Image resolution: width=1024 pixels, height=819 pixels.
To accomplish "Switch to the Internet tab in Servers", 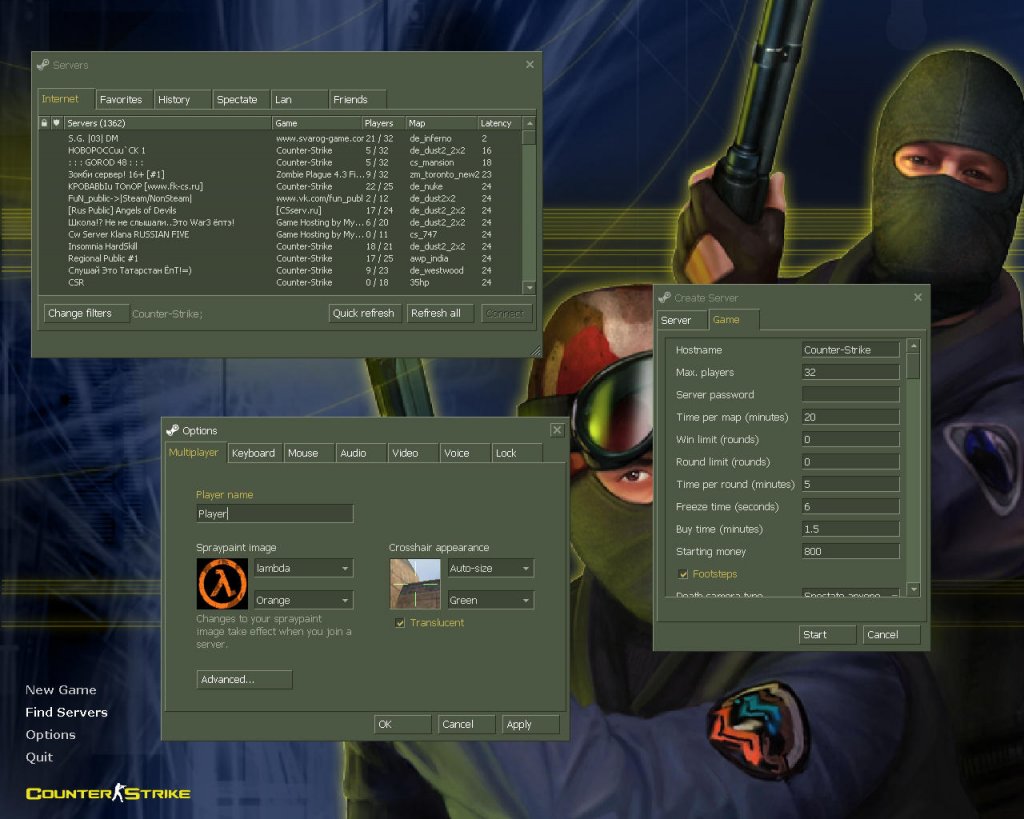I will coord(66,99).
